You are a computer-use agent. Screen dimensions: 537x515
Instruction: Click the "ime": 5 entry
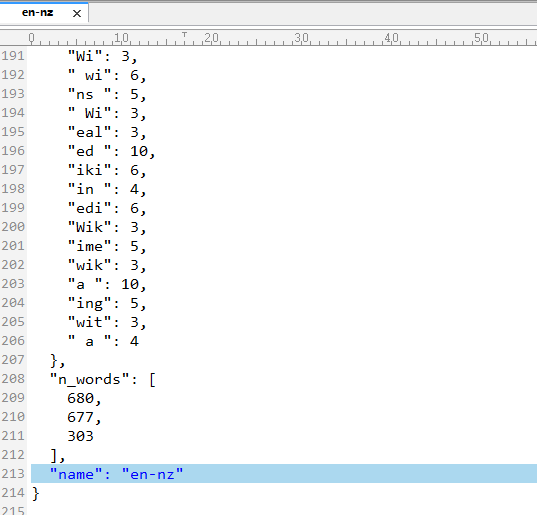tap(107, 246)
